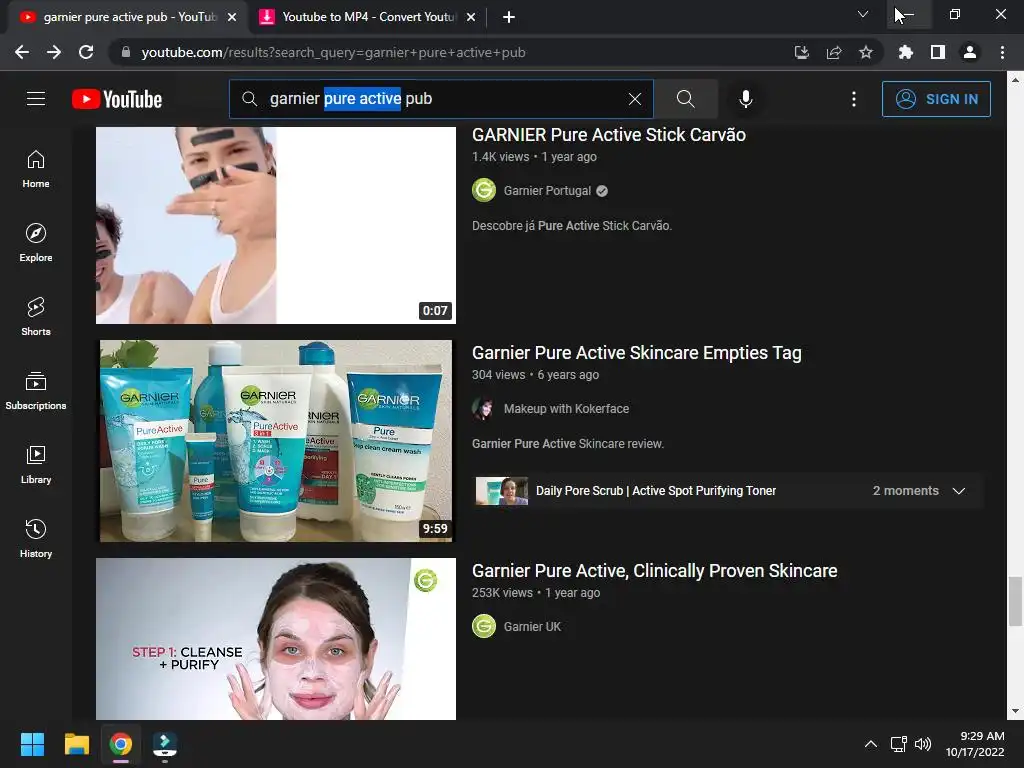Click inside the YouTube search field
The width and height of the screenshot is (1024, 768).
click(x=441, y=99)
